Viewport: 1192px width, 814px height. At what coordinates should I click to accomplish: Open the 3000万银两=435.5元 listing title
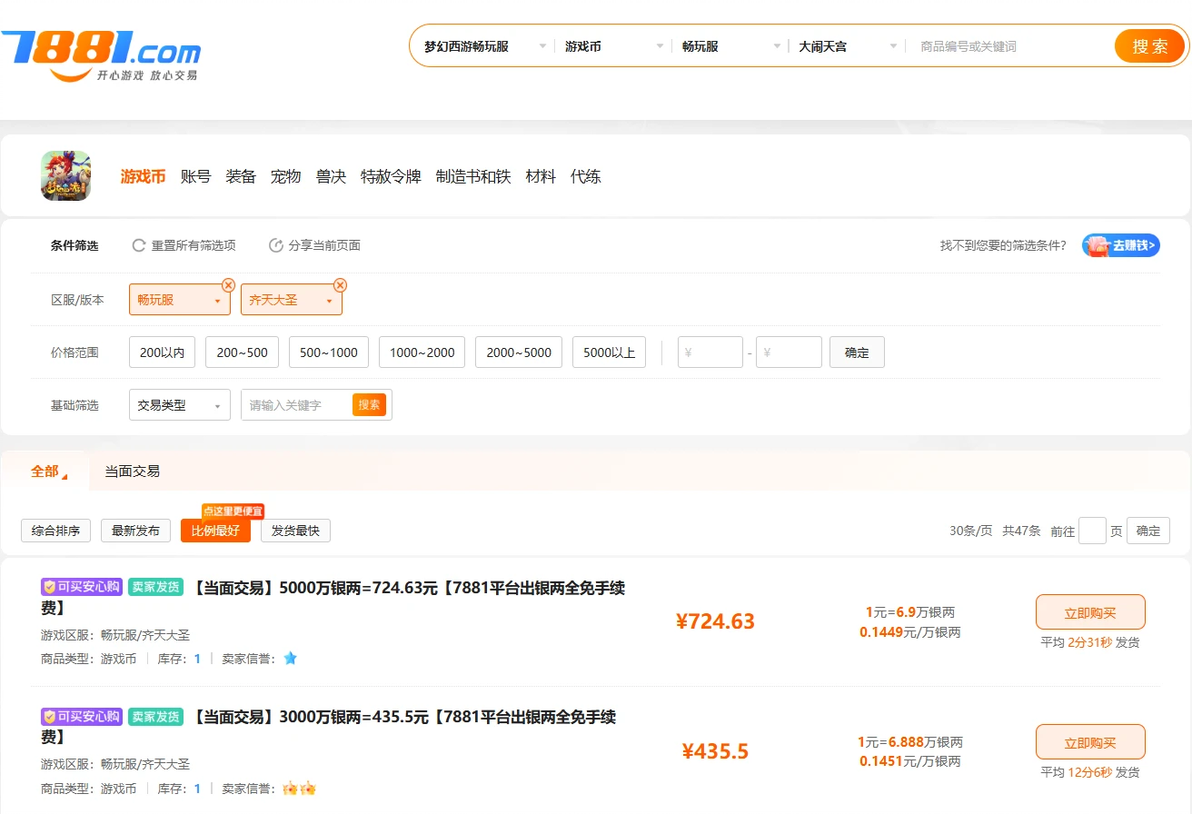click(x=328, y=727)
